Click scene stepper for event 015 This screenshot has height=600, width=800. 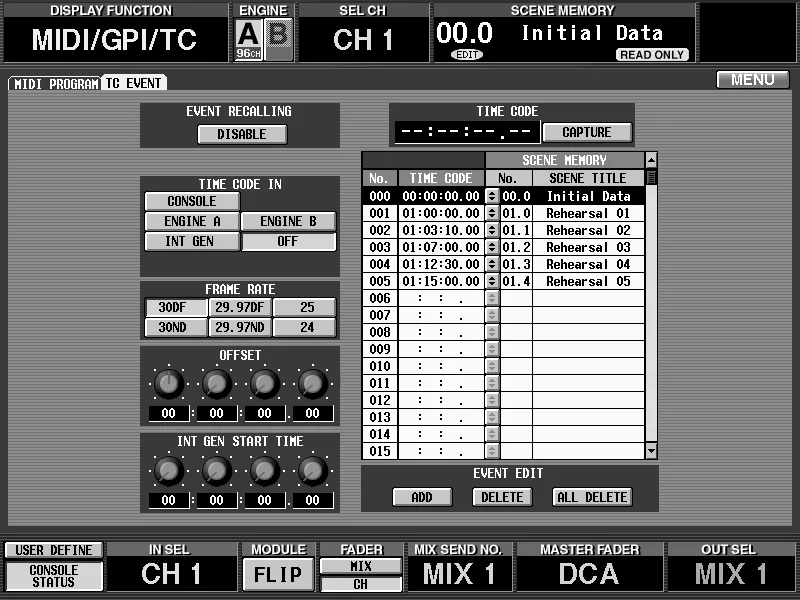(x=492, y=451)
